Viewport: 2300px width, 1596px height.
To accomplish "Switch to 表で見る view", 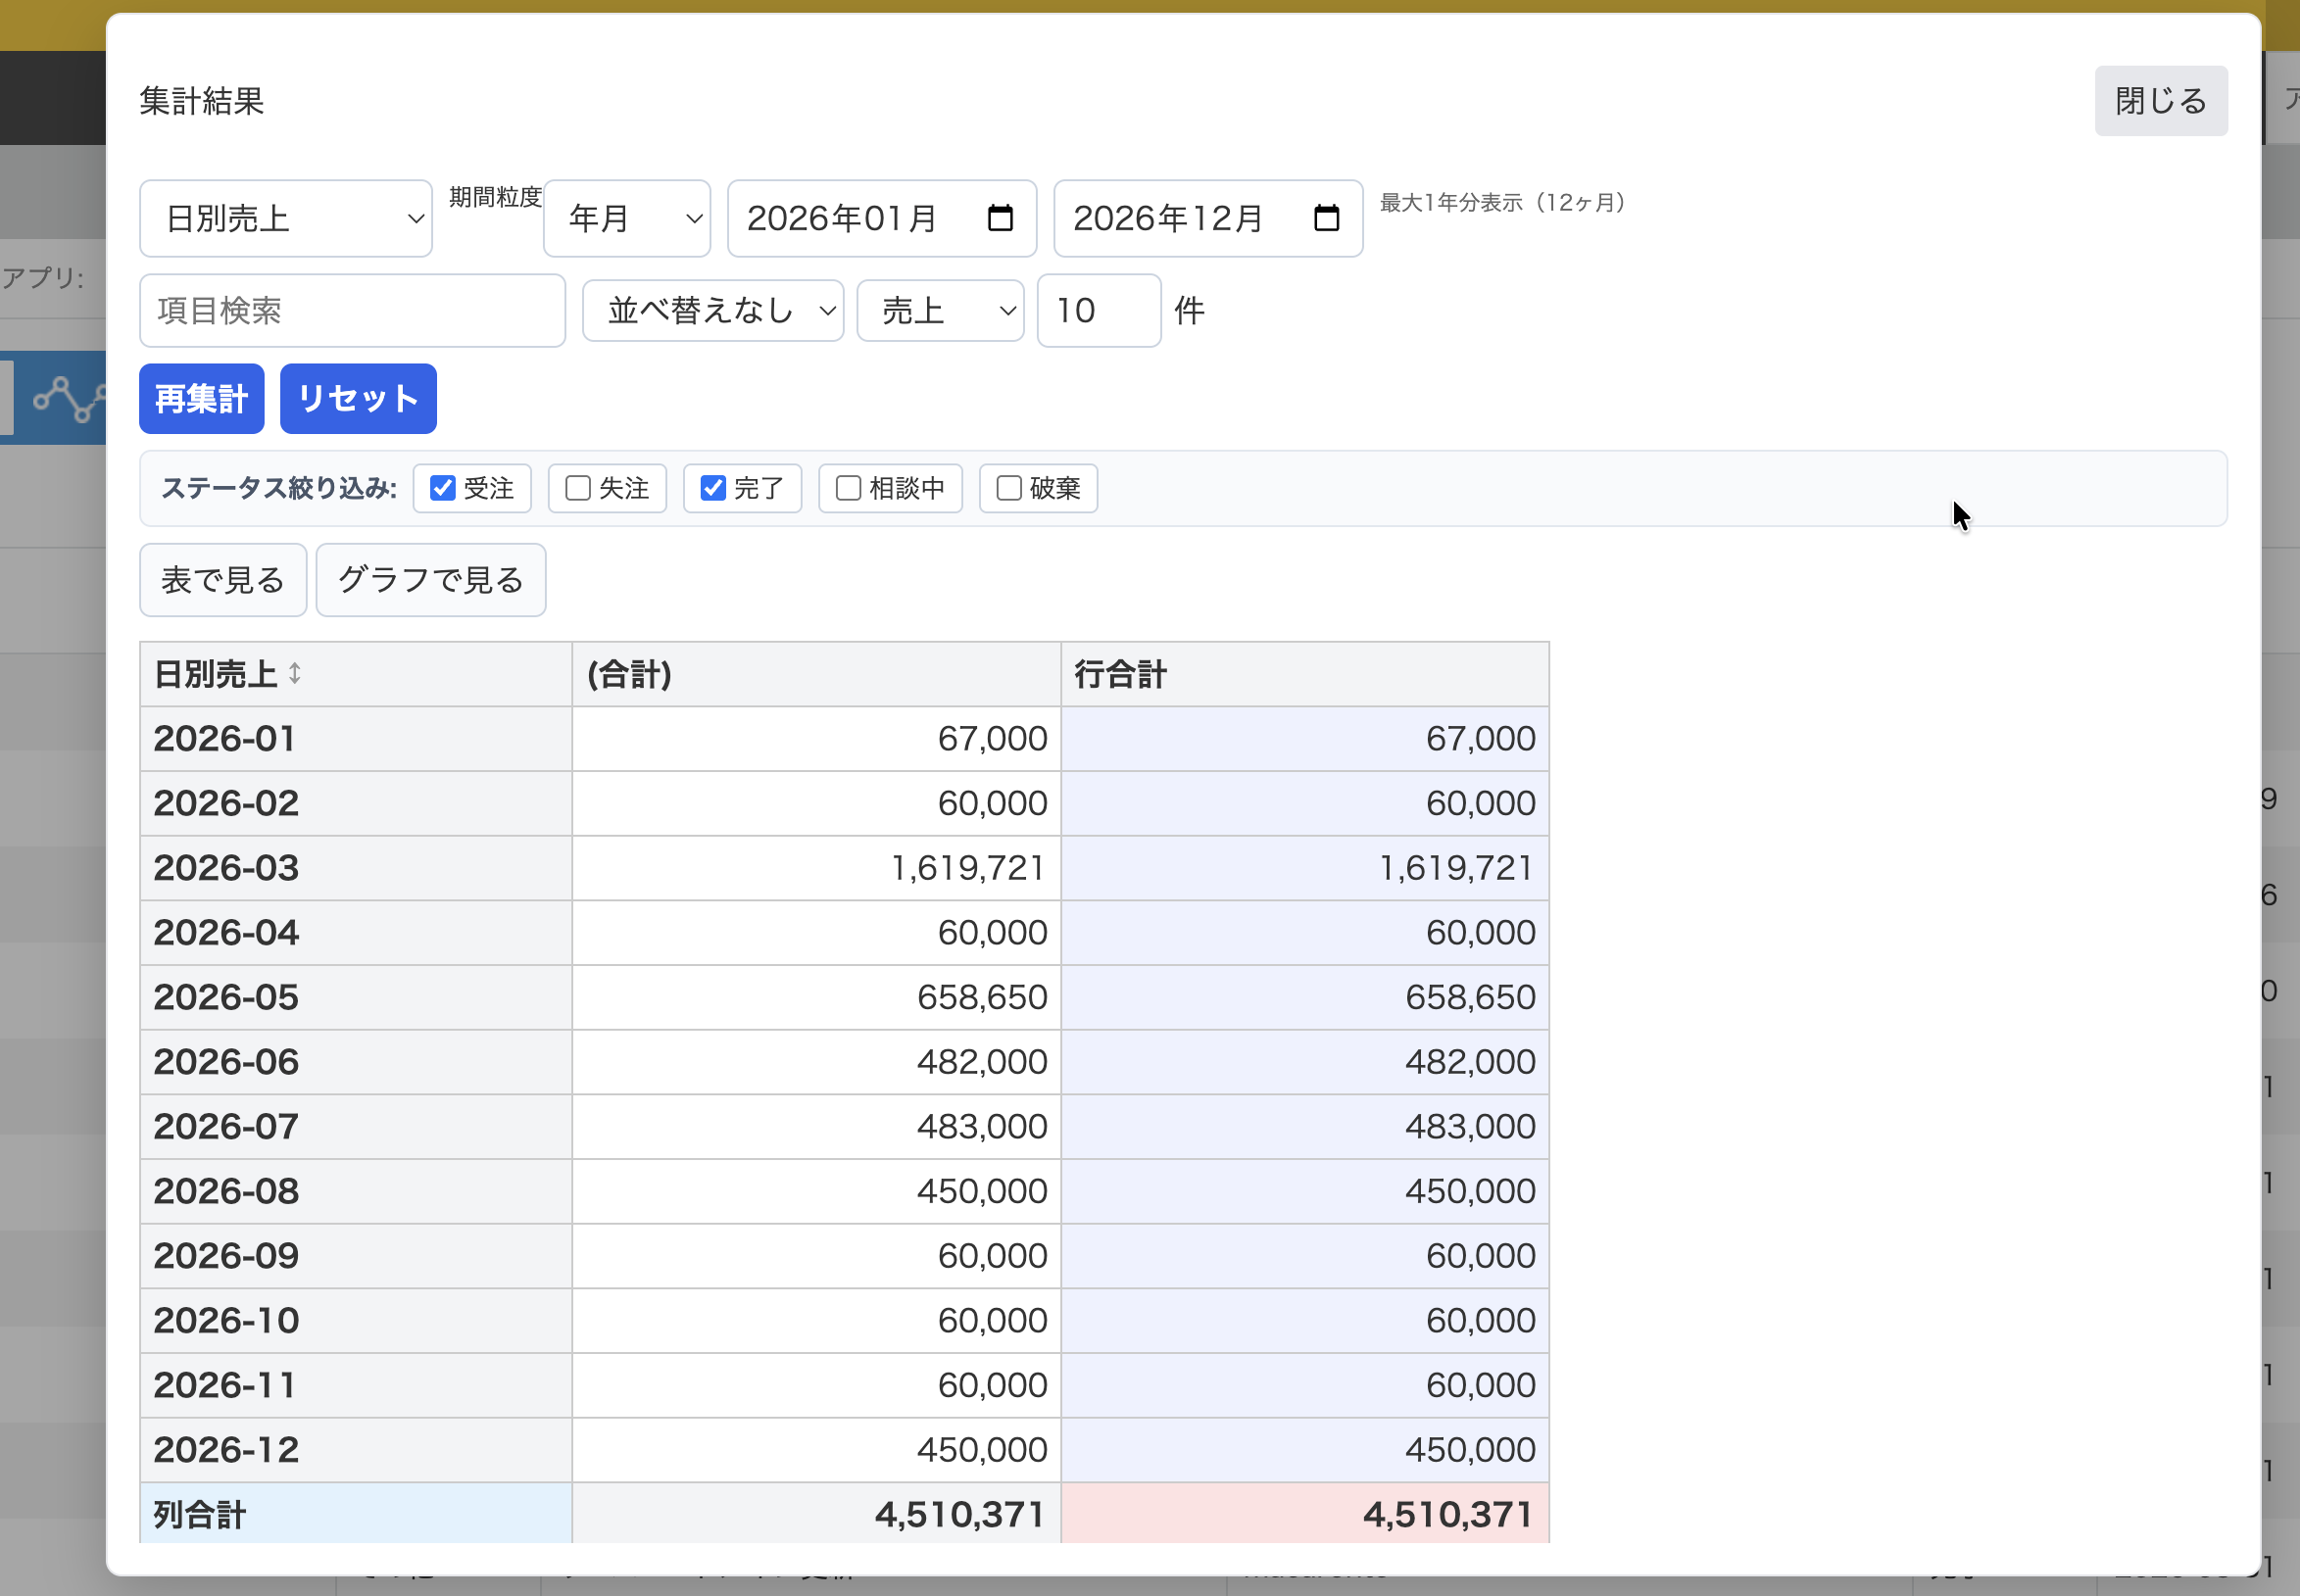I will [223, 580].
